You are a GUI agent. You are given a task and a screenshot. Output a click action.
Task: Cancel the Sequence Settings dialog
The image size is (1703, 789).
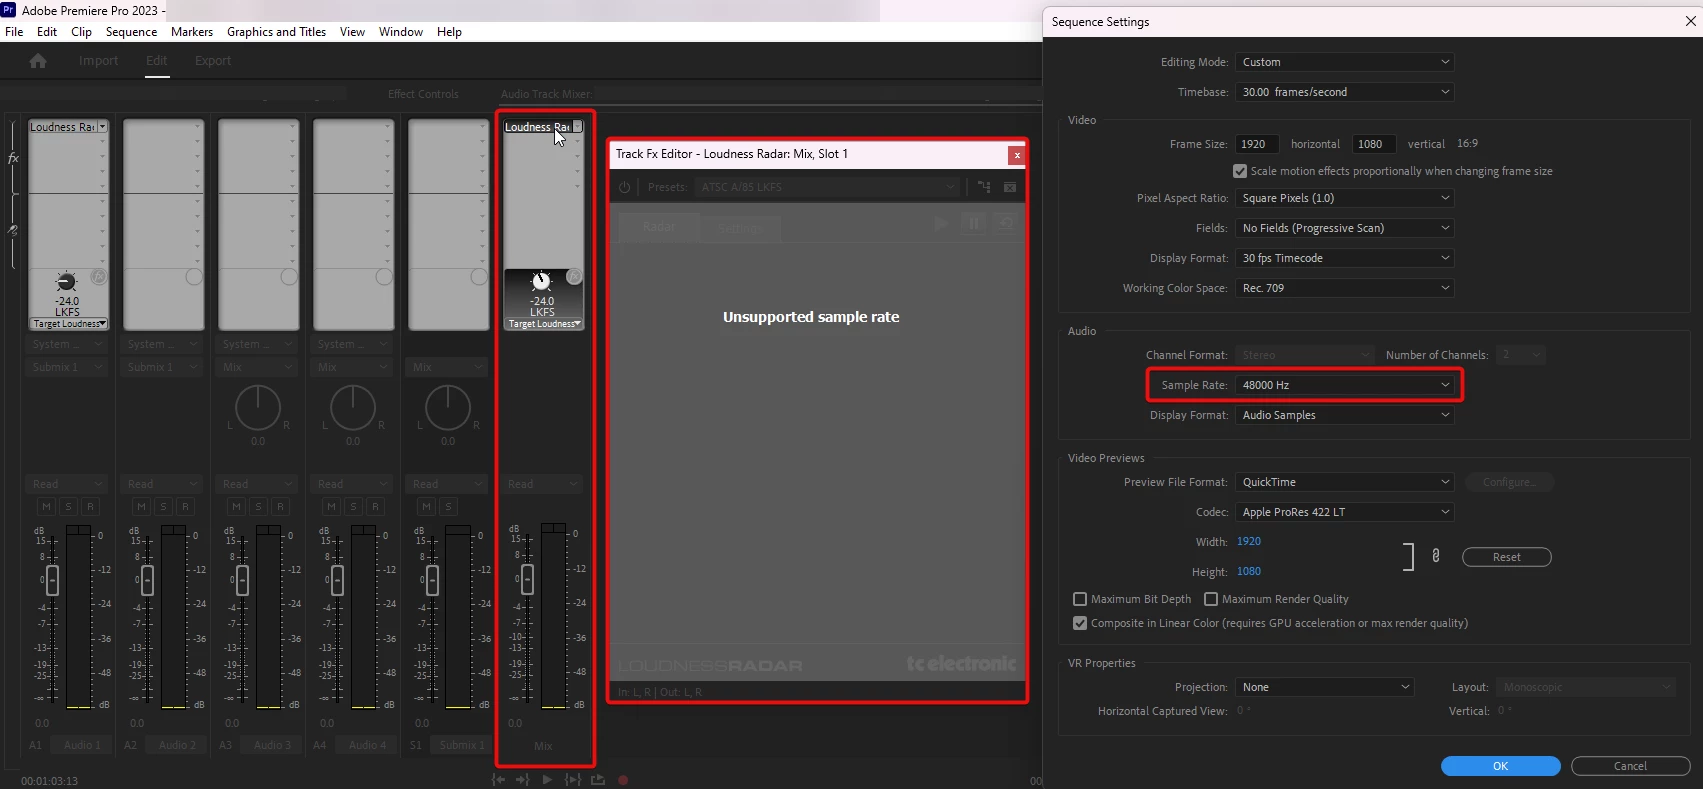1630,766
